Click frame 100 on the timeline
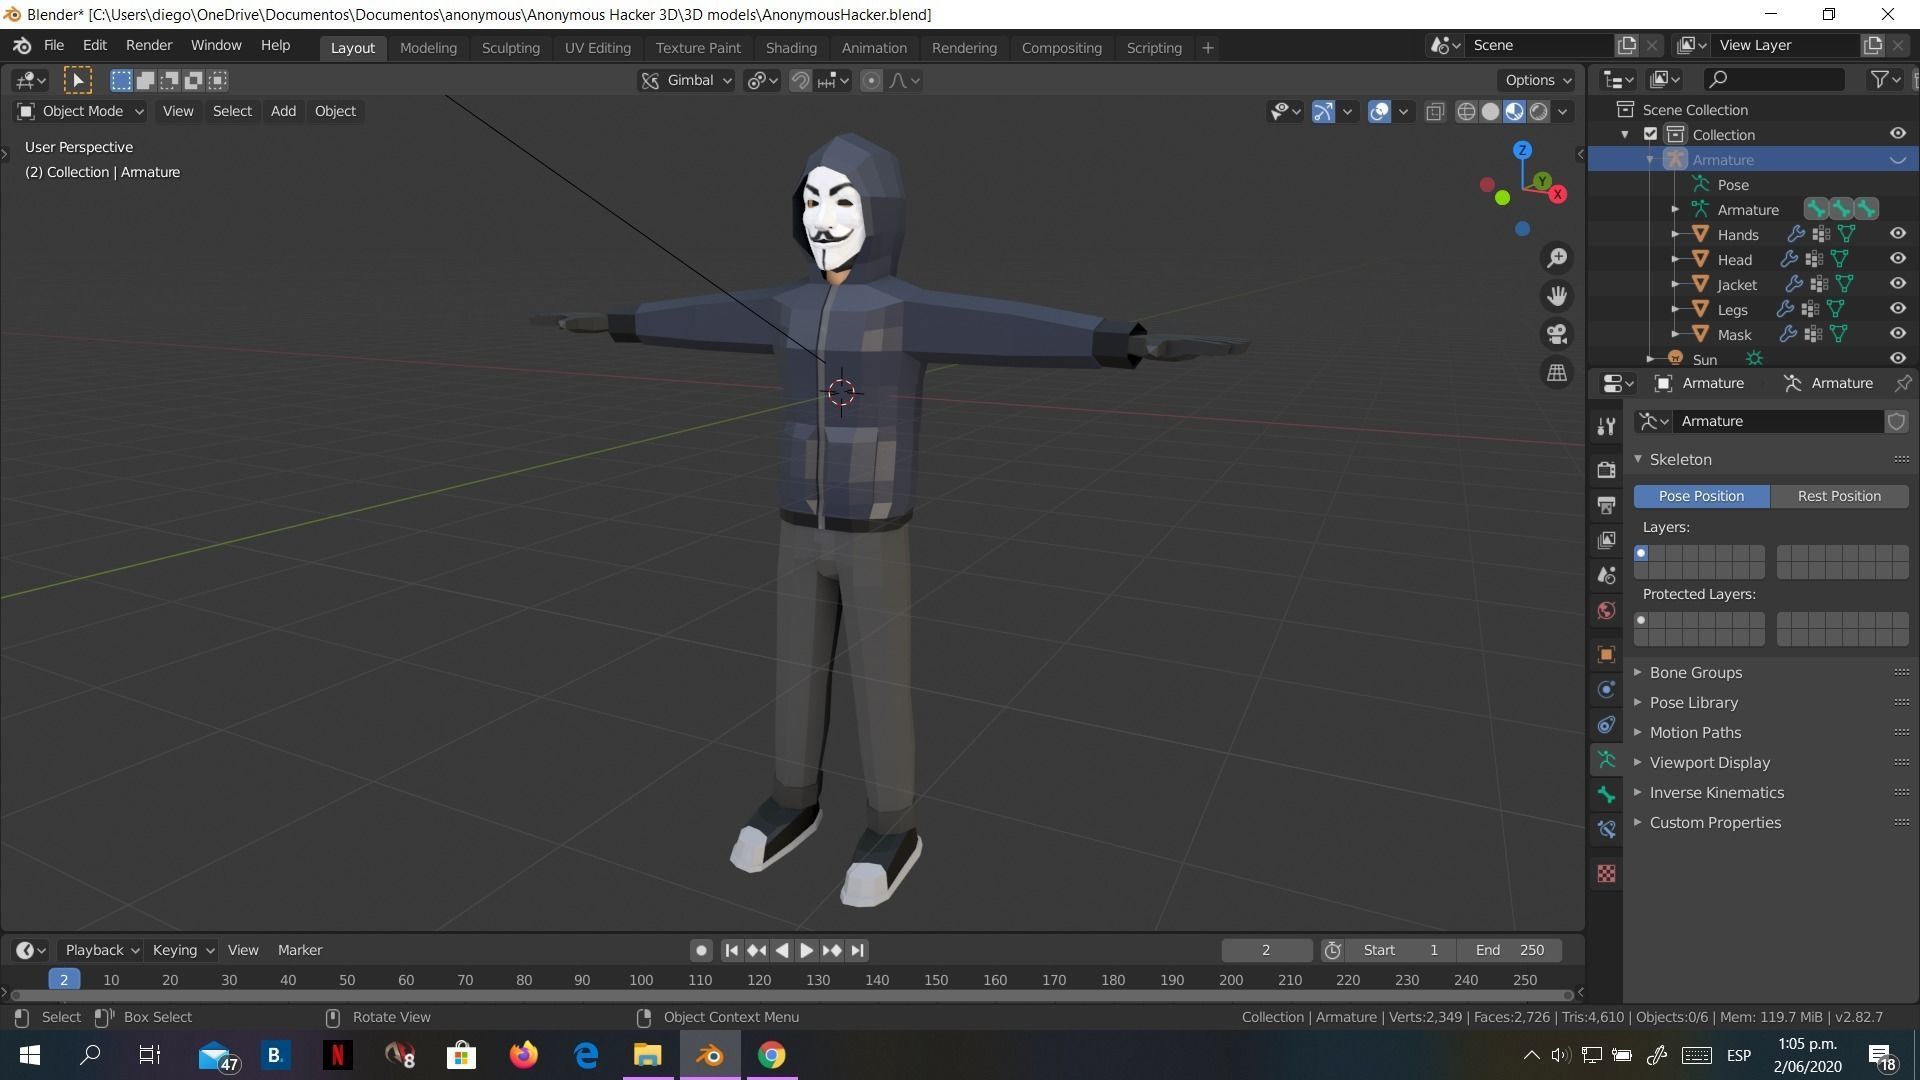1920x1080 pixels. 641,980
